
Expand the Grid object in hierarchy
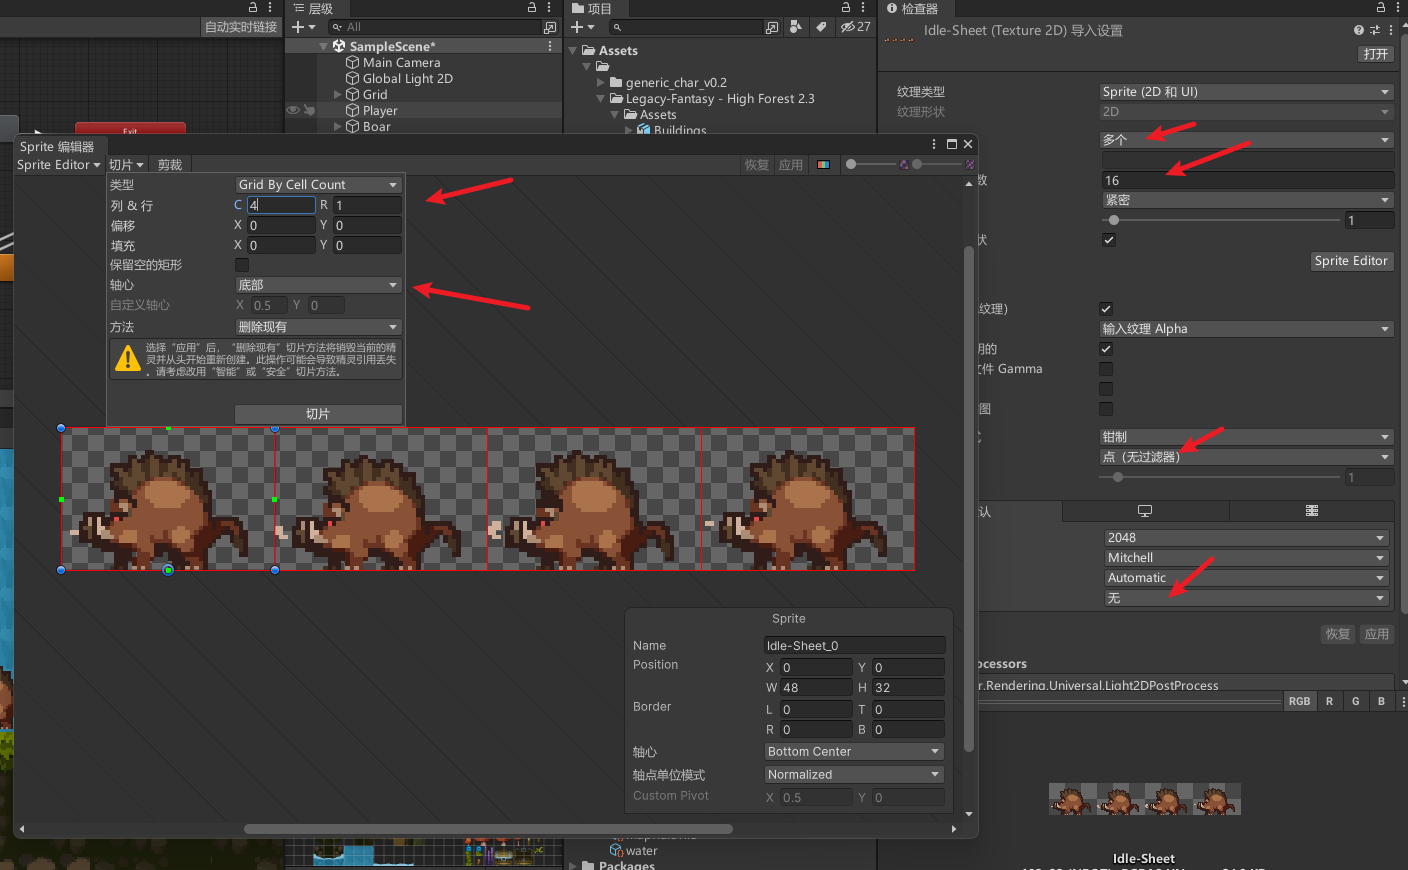pos(337,94)
